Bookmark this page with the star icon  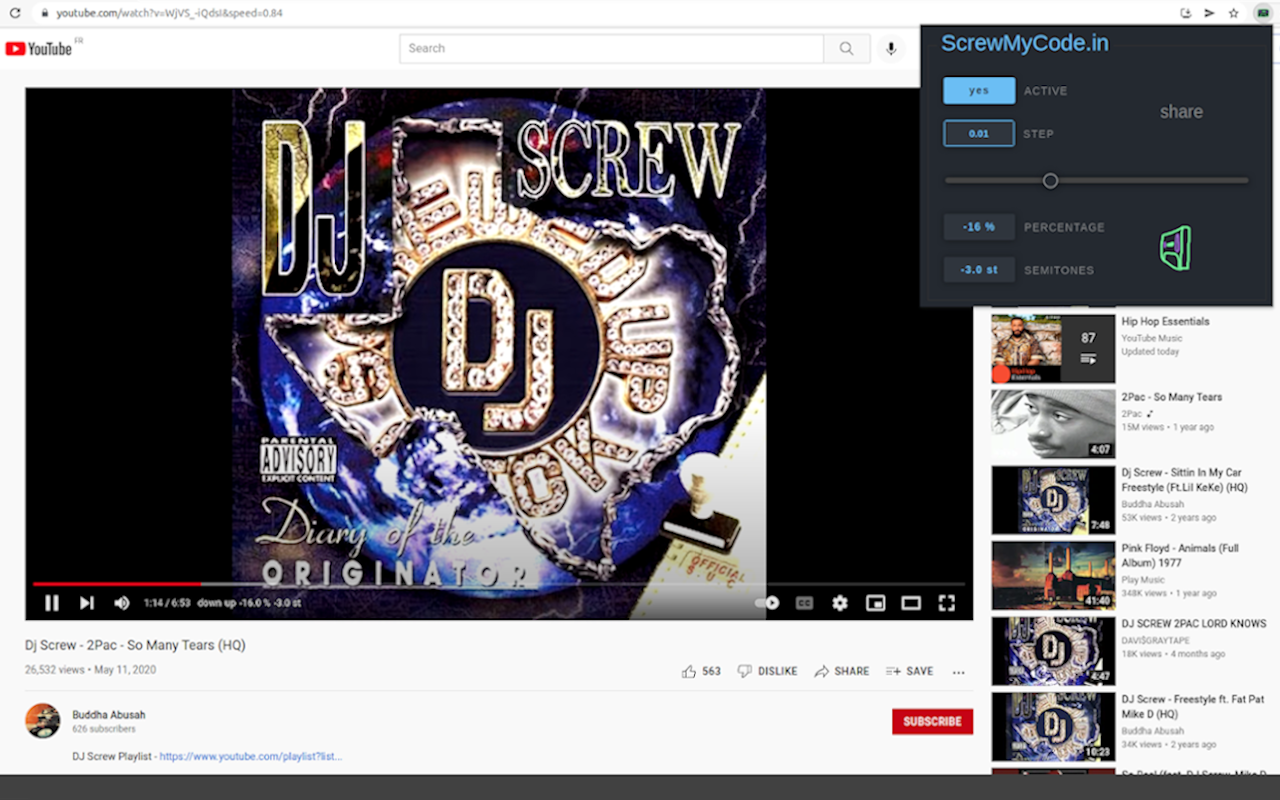1234,13
